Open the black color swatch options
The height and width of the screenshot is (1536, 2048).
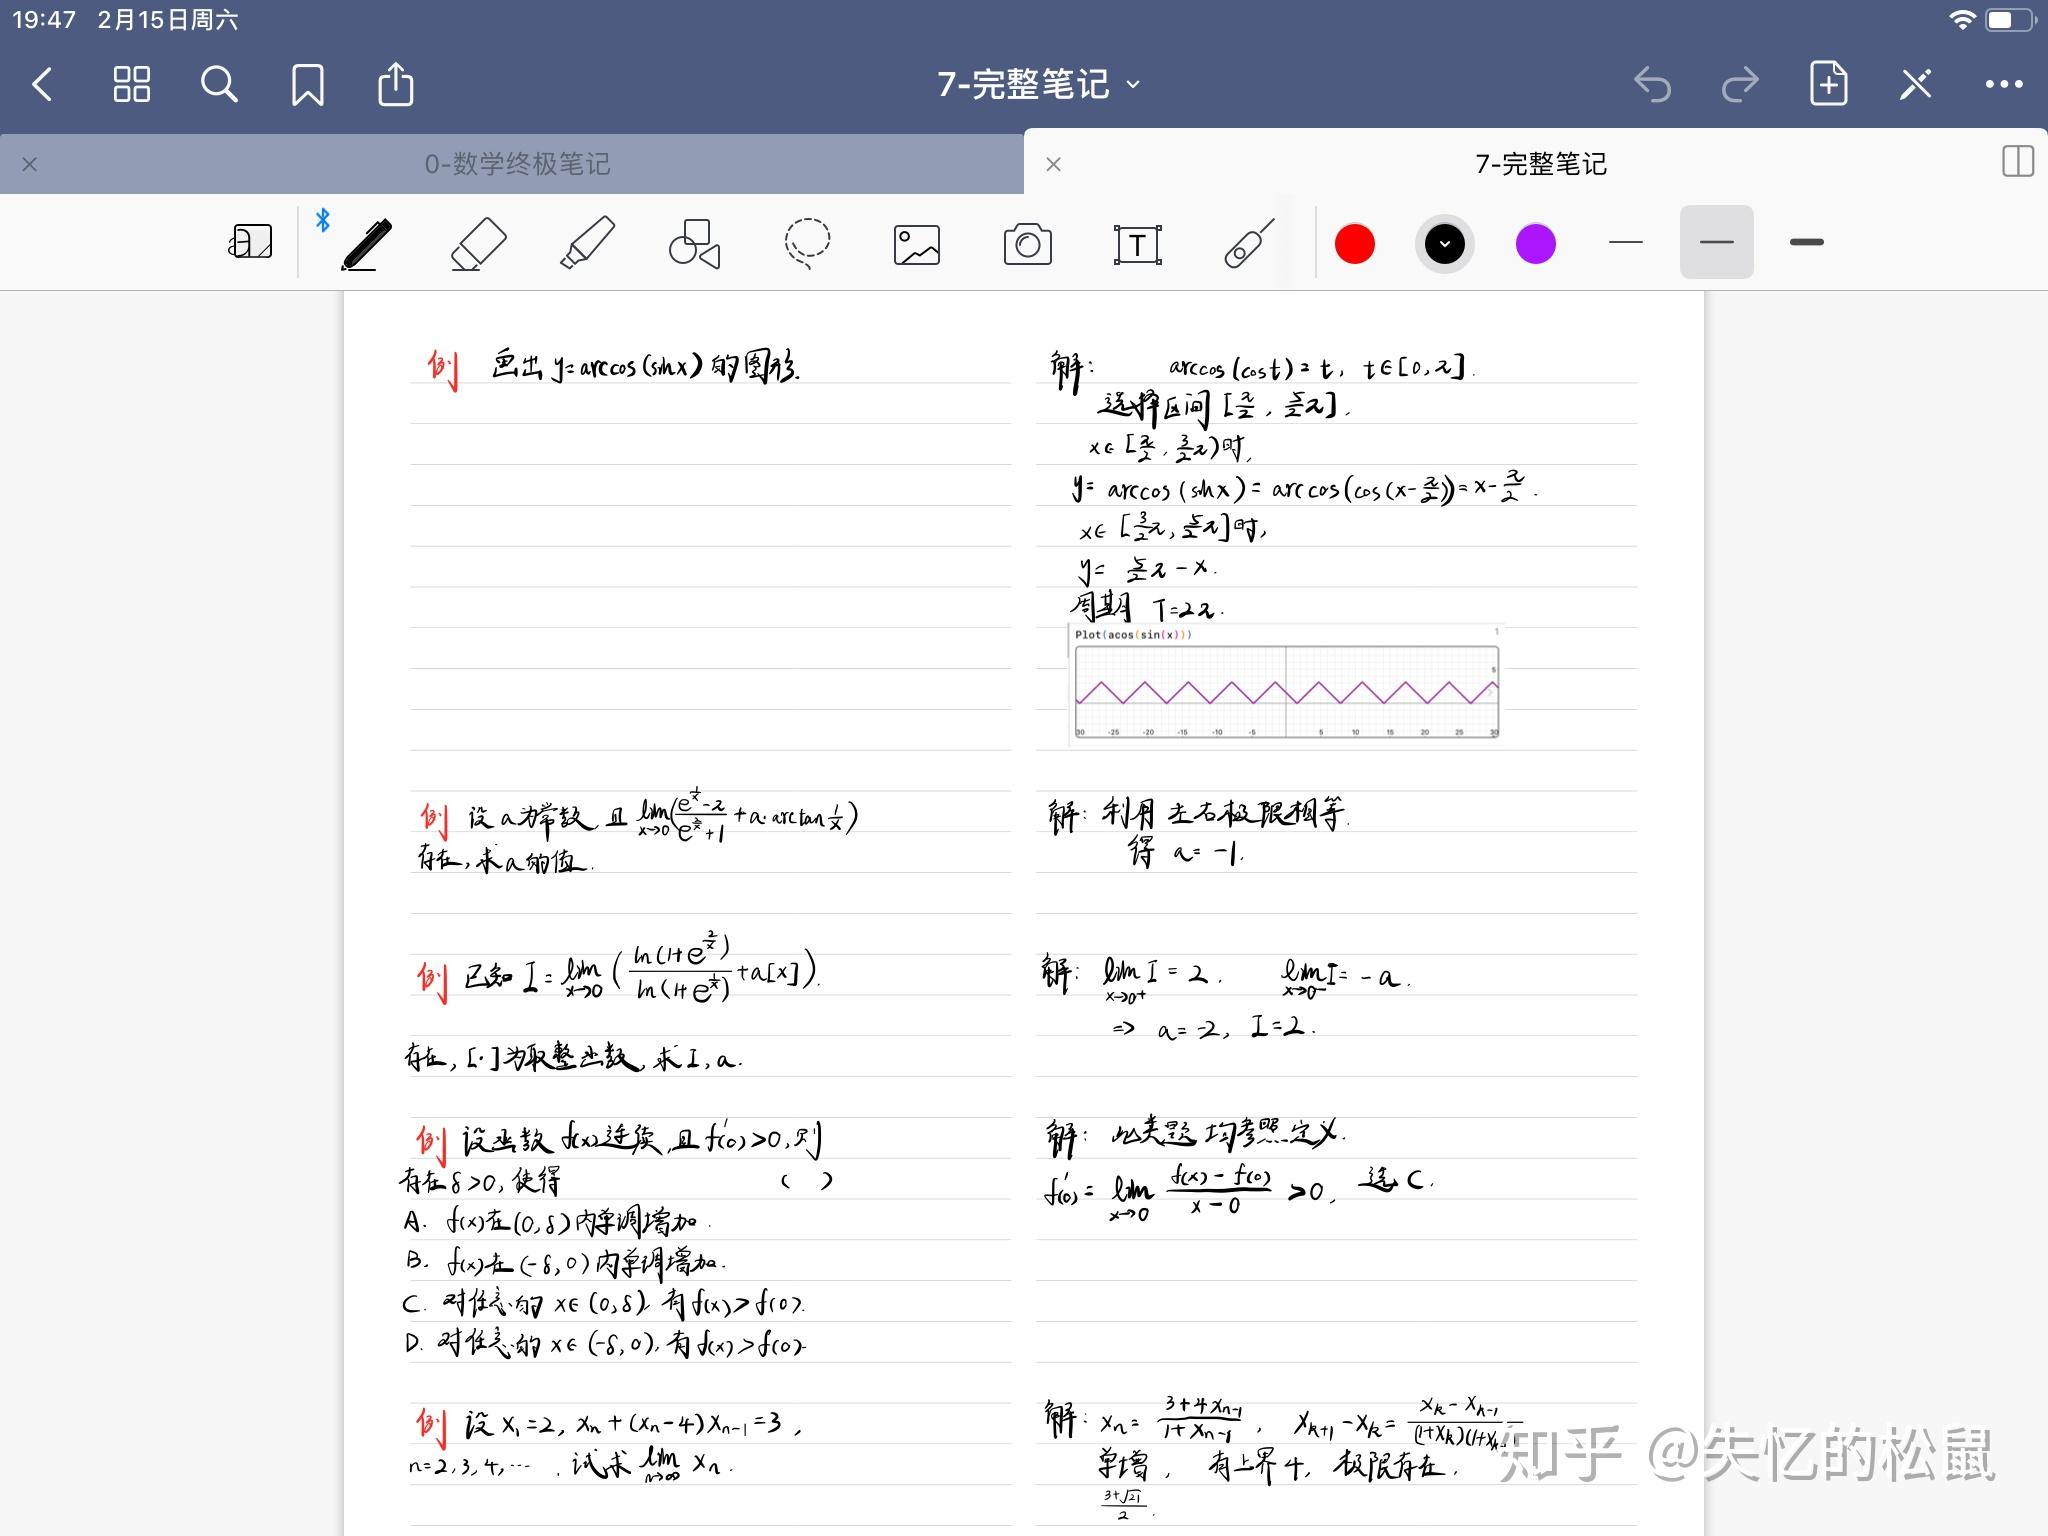click(1445, 243)
